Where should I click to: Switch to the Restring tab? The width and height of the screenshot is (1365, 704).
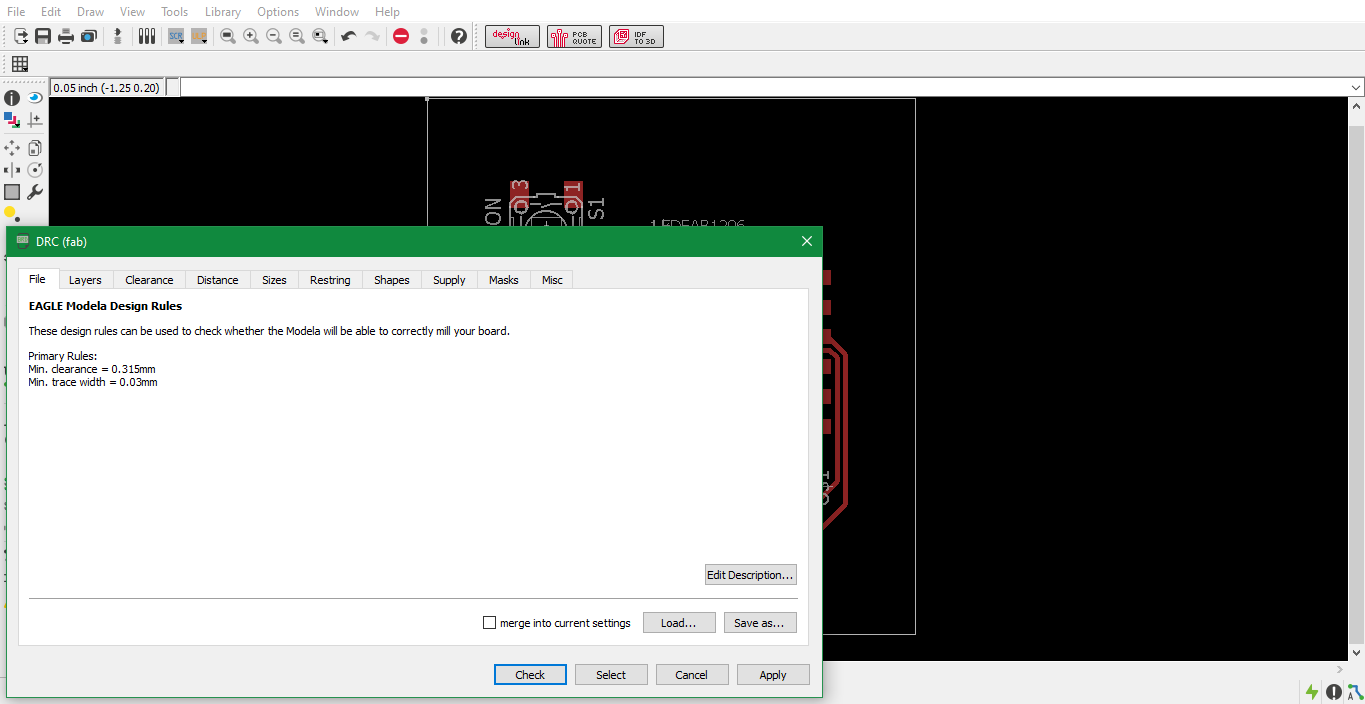(330, 280)
